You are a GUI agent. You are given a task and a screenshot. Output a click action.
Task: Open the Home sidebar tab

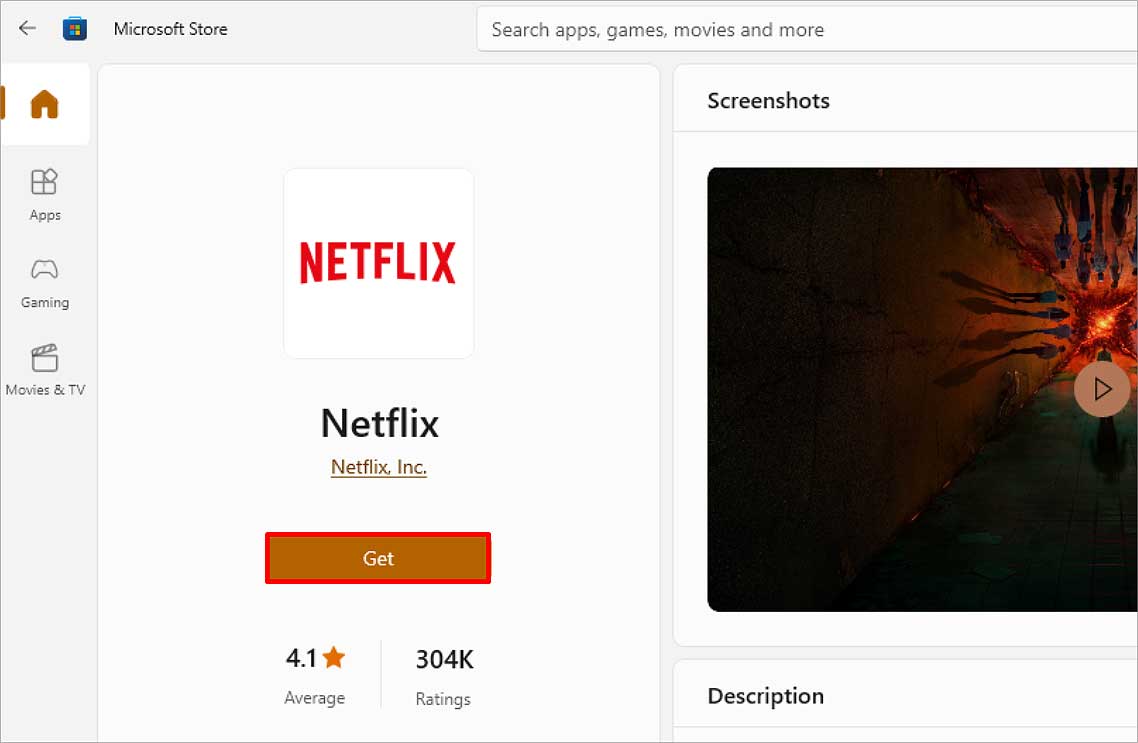click(x=44, y=104)
